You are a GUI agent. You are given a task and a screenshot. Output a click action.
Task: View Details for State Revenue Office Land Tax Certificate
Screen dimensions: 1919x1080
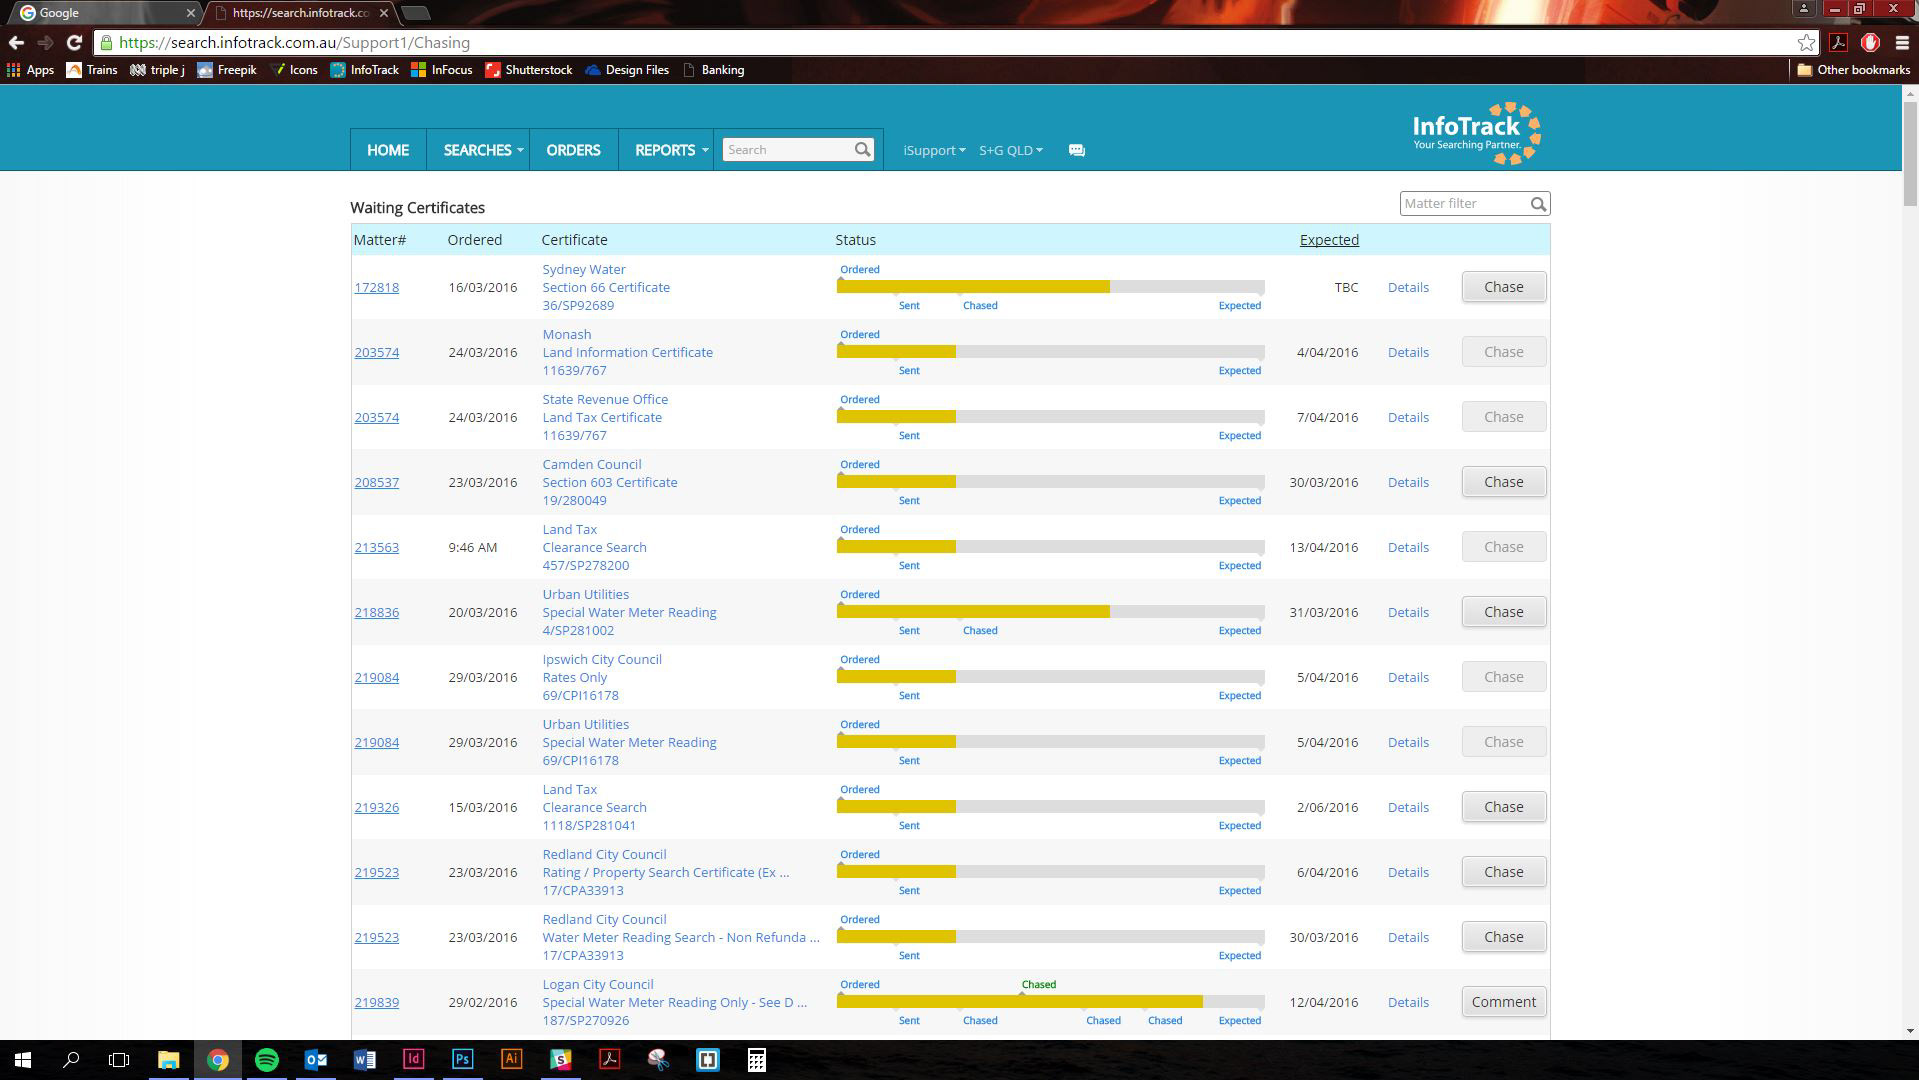pyautogui.click(x=1408, y=418)
